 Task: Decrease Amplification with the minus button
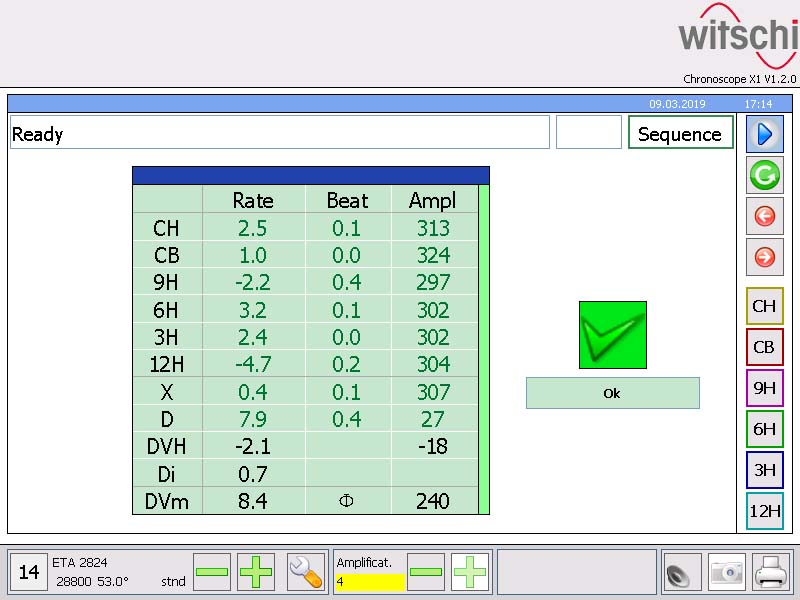point(426,572)
